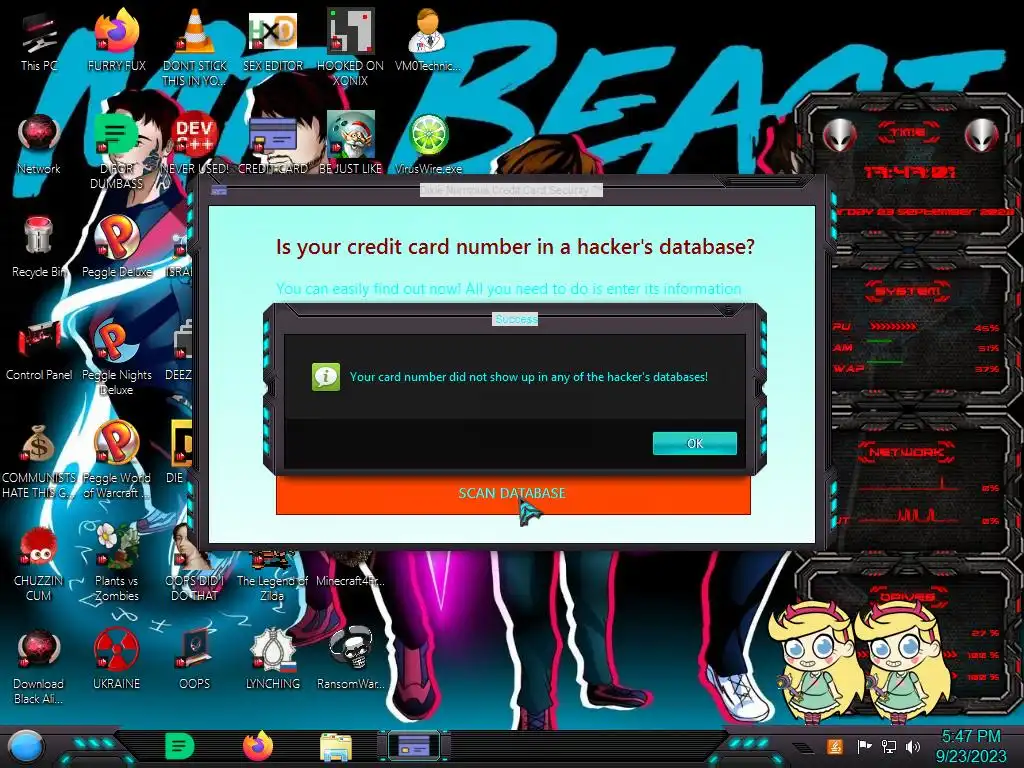Viewport: 1024px width, 768px height.
Task: Open the clock showing 5:47 PM
Action: (971, 746)
